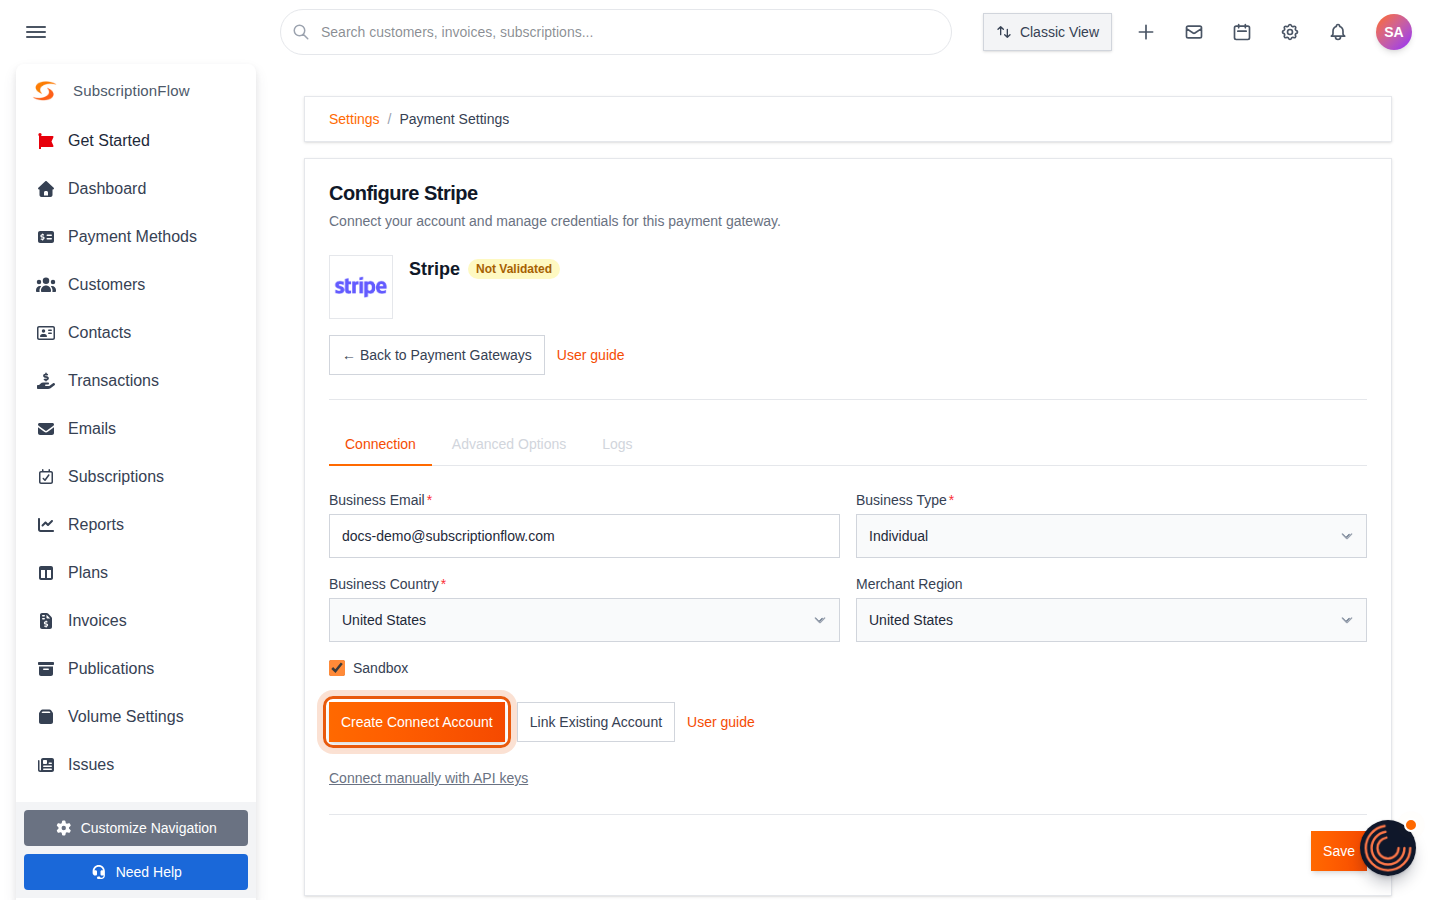
Task: Open User guide link beside Link Existing Account
Action: (721, 722)
